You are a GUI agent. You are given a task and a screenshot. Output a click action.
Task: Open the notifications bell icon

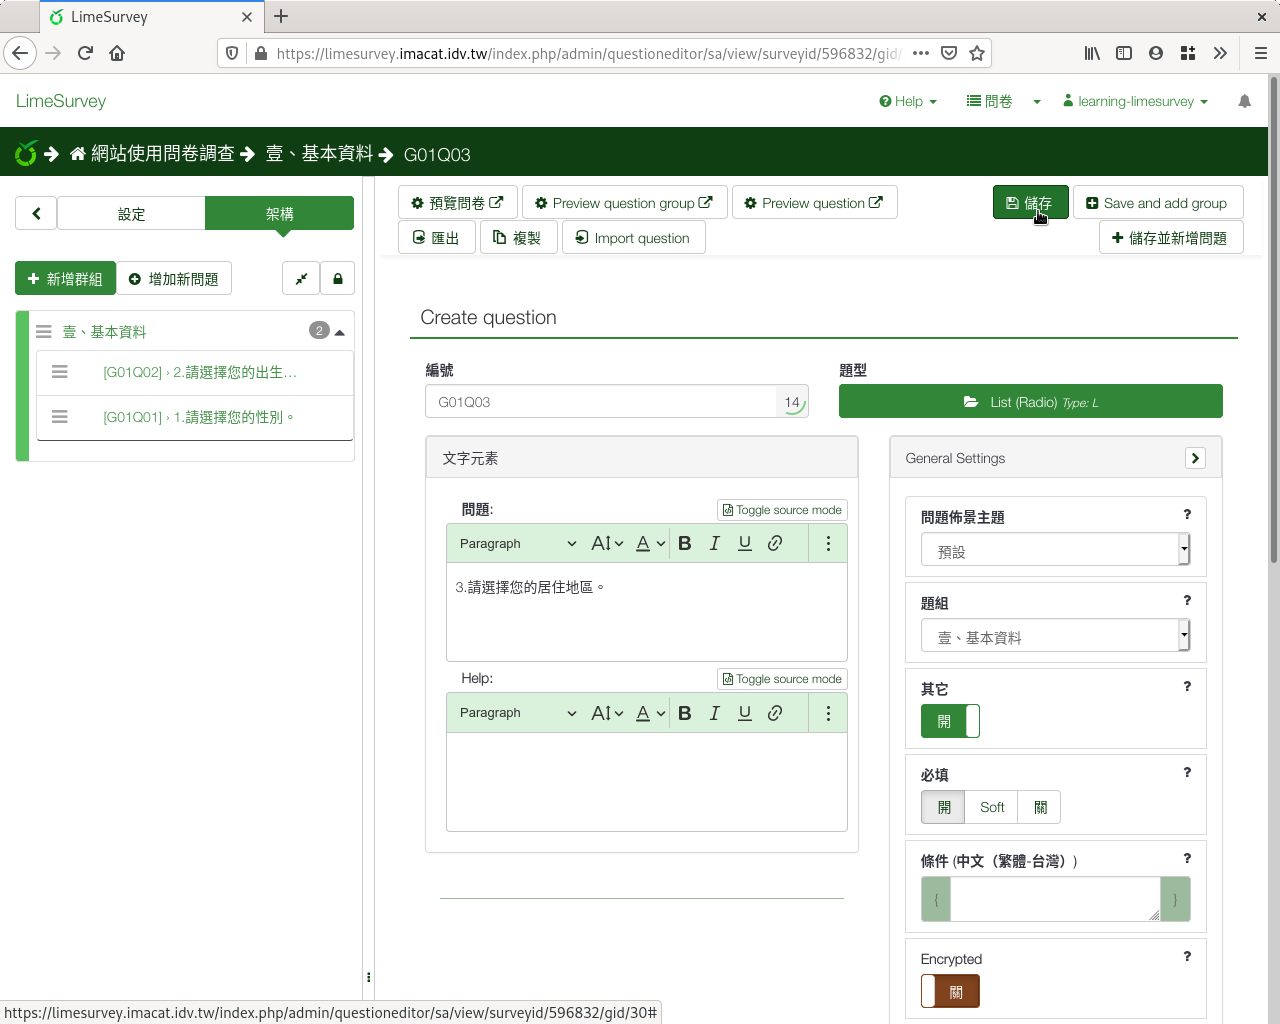tap(1245, 101)
